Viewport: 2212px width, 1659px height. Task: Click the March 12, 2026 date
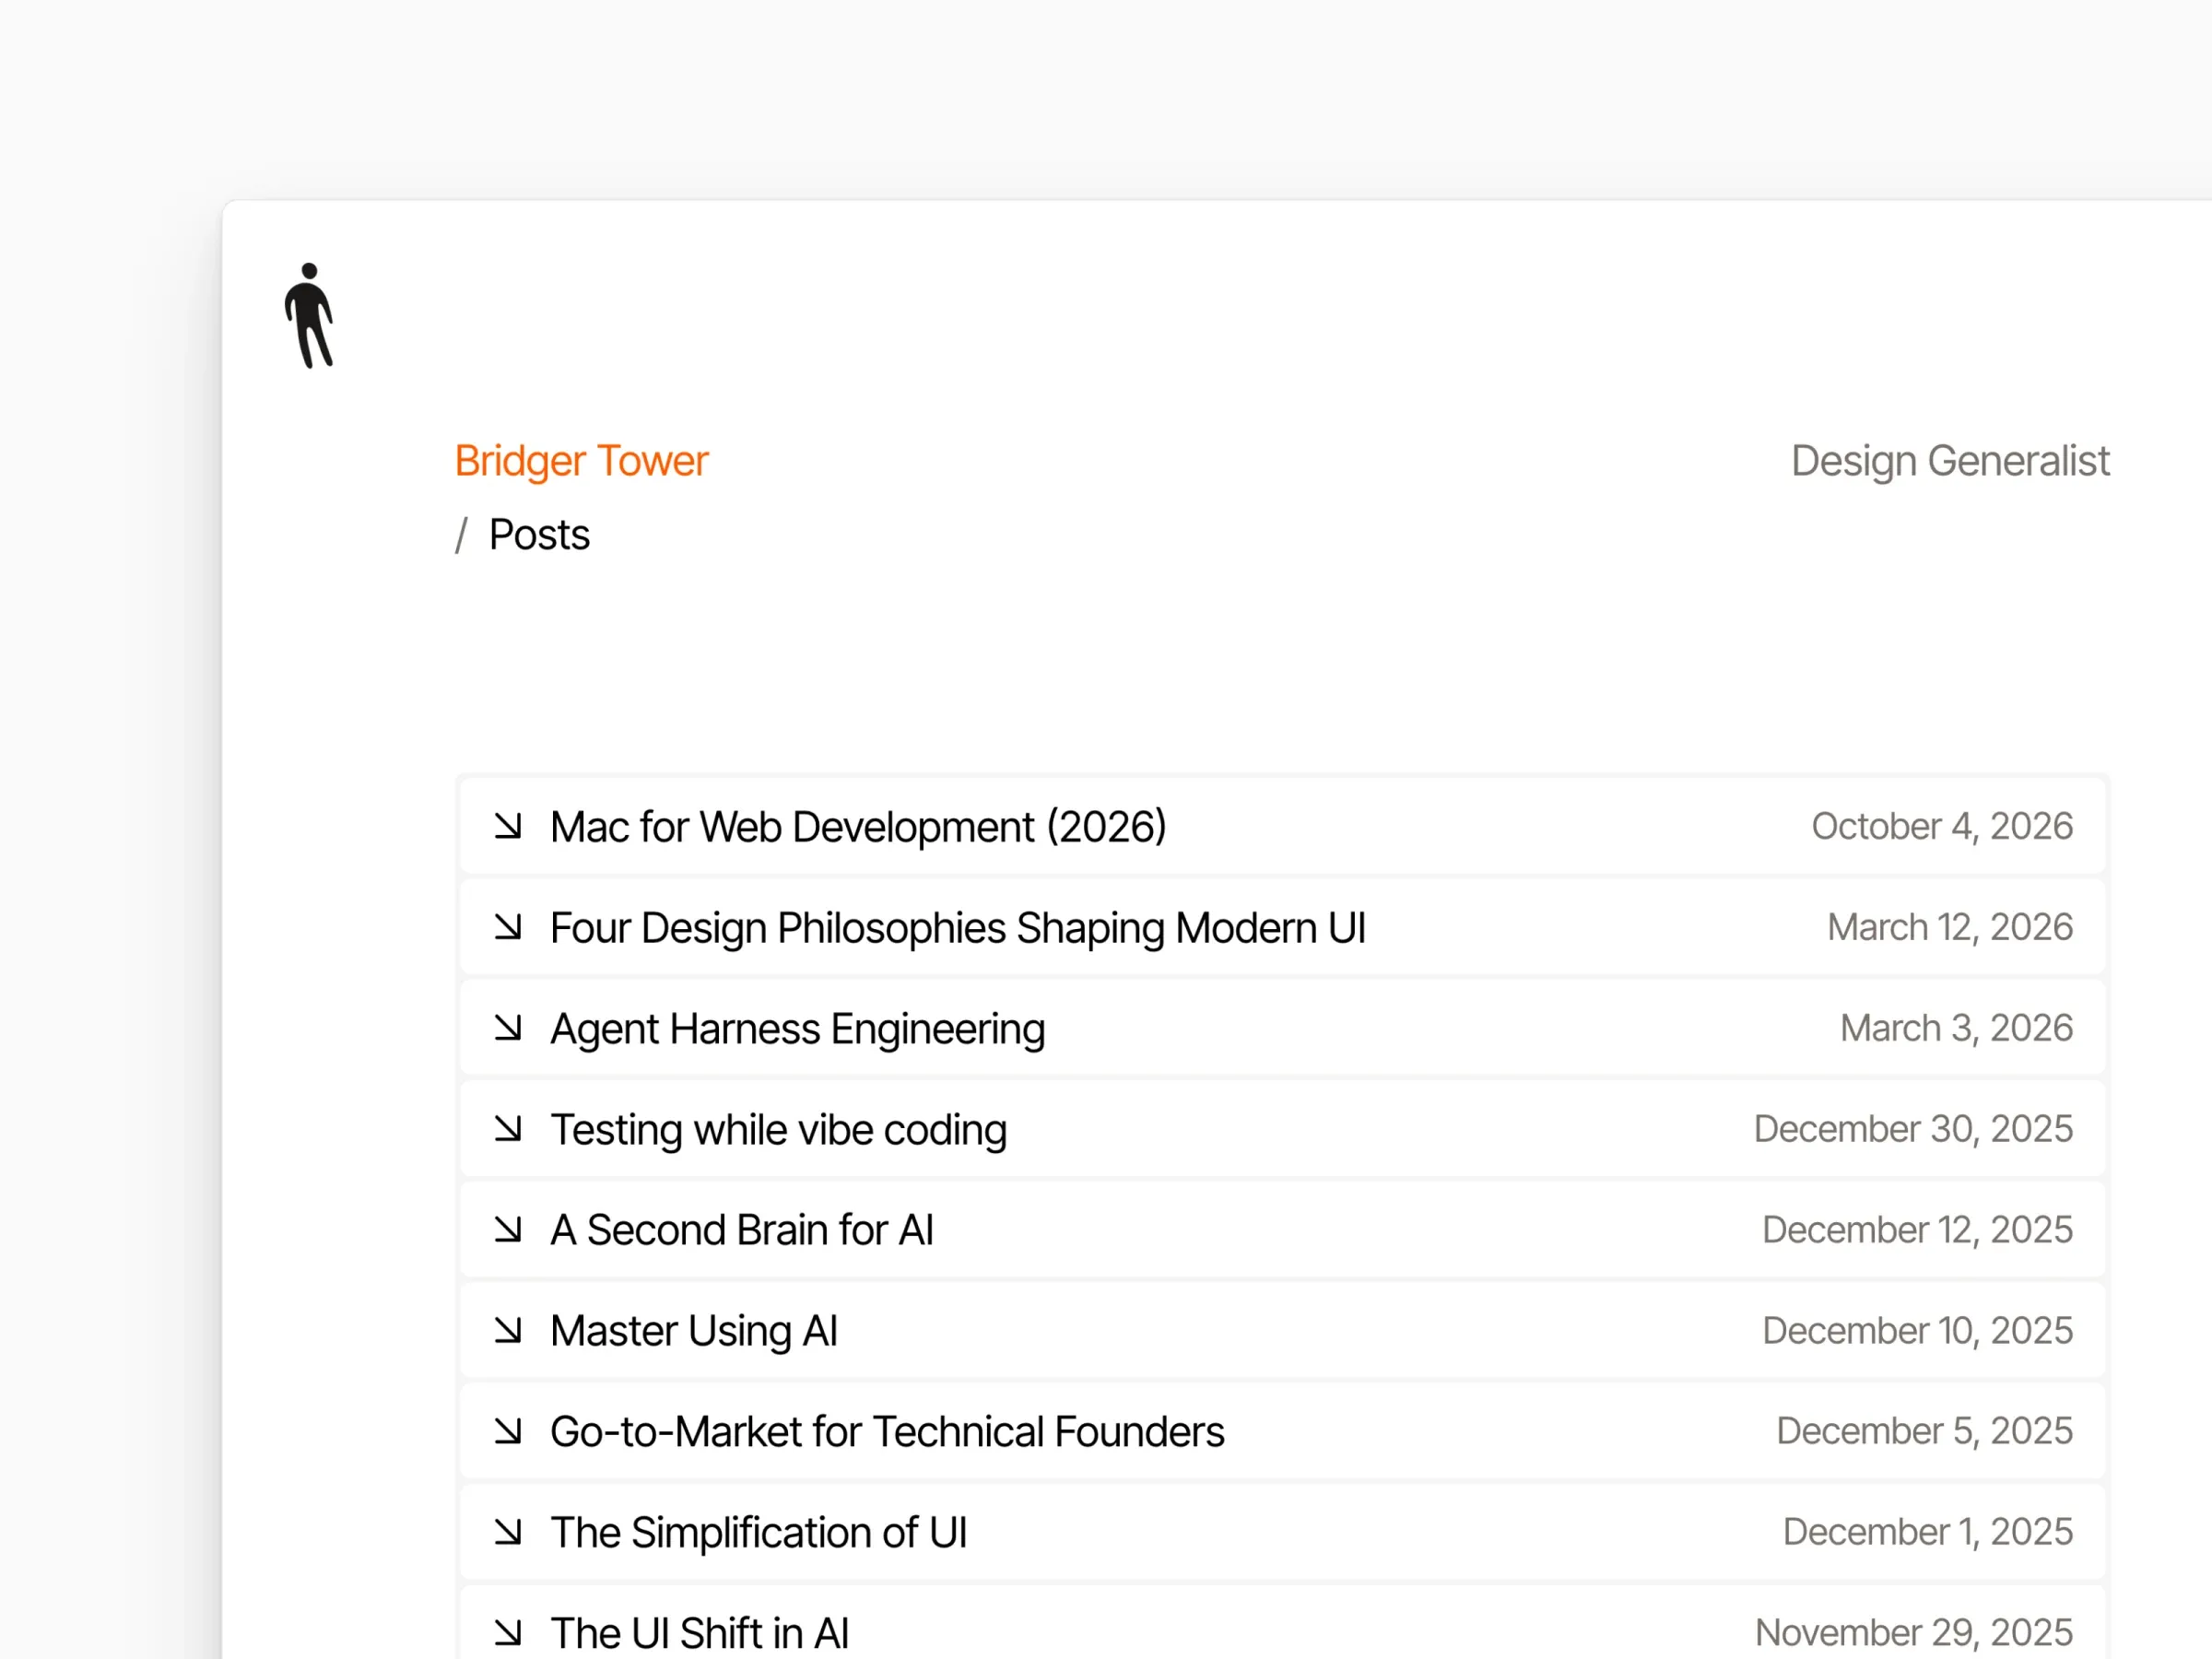[x=1950, y=927]
